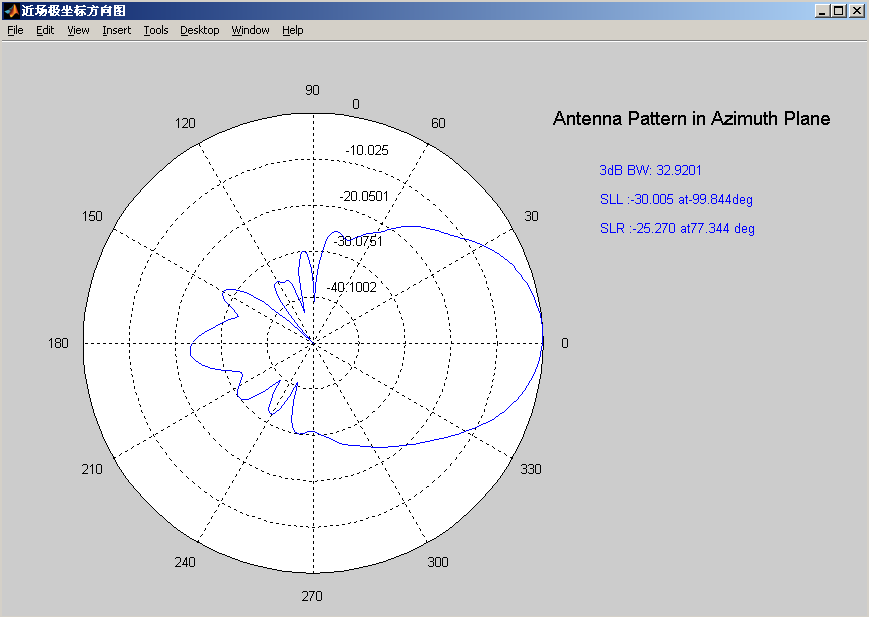This screenshot has height=617, width=869.
Task: Click the 30 degree angle label
Action: 531,216
